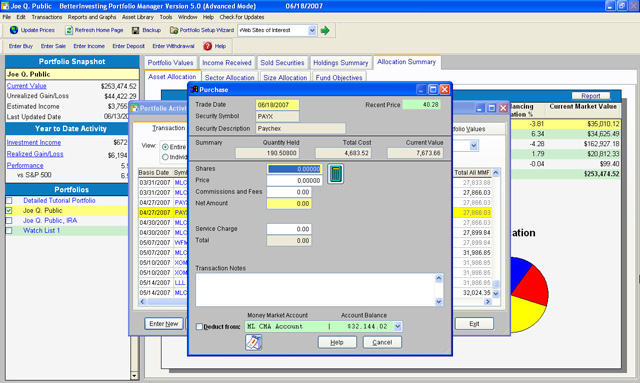Click the Portfolio Activity window title icon
640x383 pixels.
tap(135, 108)
